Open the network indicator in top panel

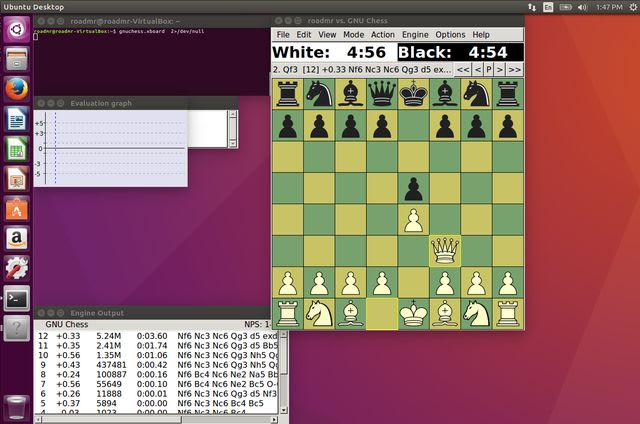pyautogui.click(x=532, y=7)
